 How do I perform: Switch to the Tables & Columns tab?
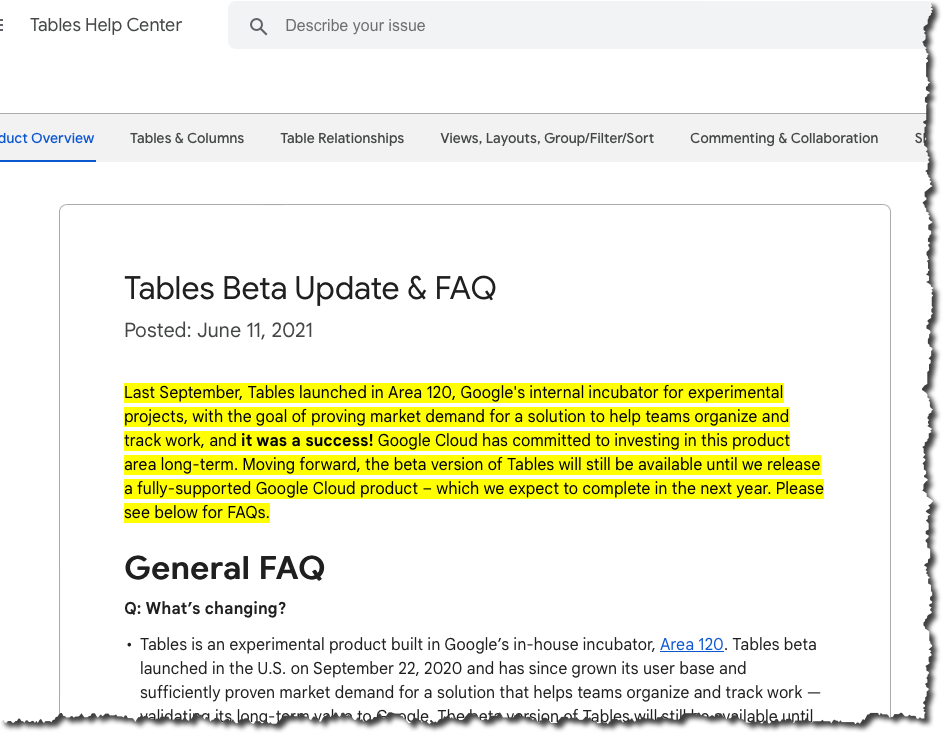click(187, 139)
